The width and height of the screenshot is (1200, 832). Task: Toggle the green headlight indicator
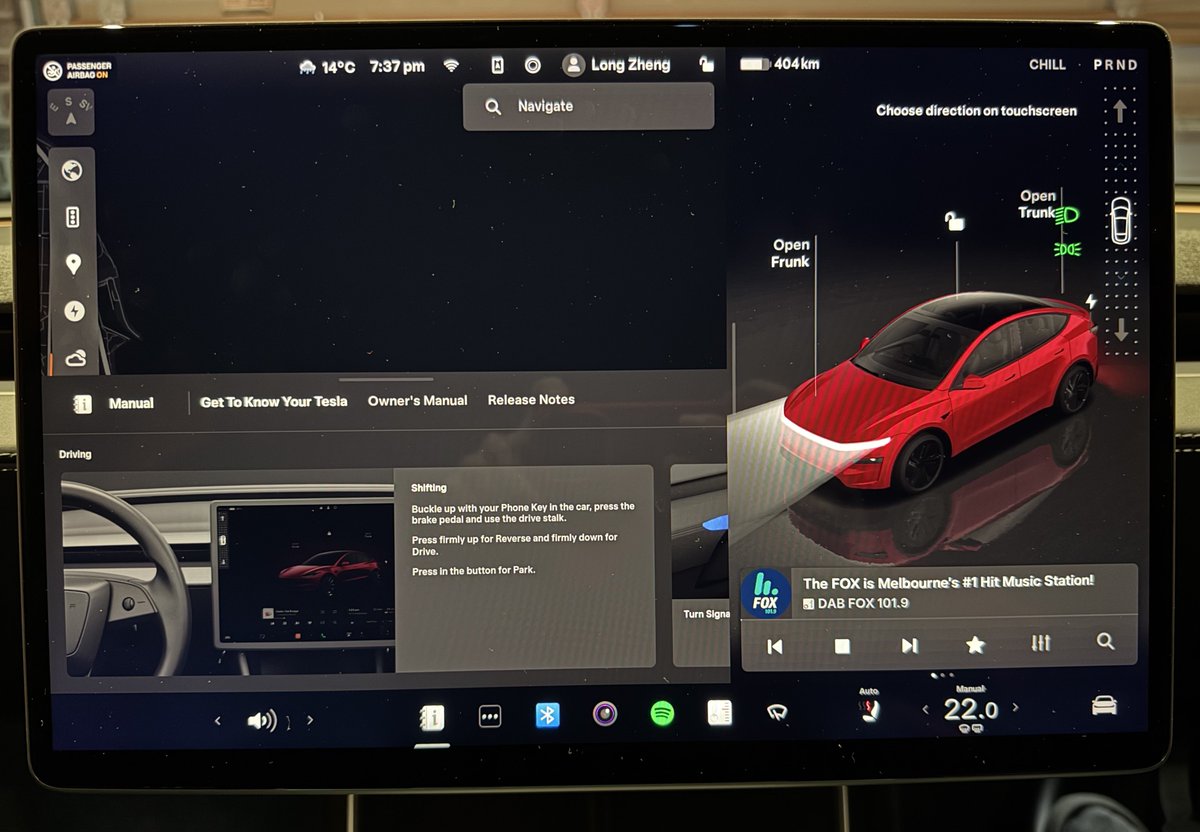(1067, 214)
